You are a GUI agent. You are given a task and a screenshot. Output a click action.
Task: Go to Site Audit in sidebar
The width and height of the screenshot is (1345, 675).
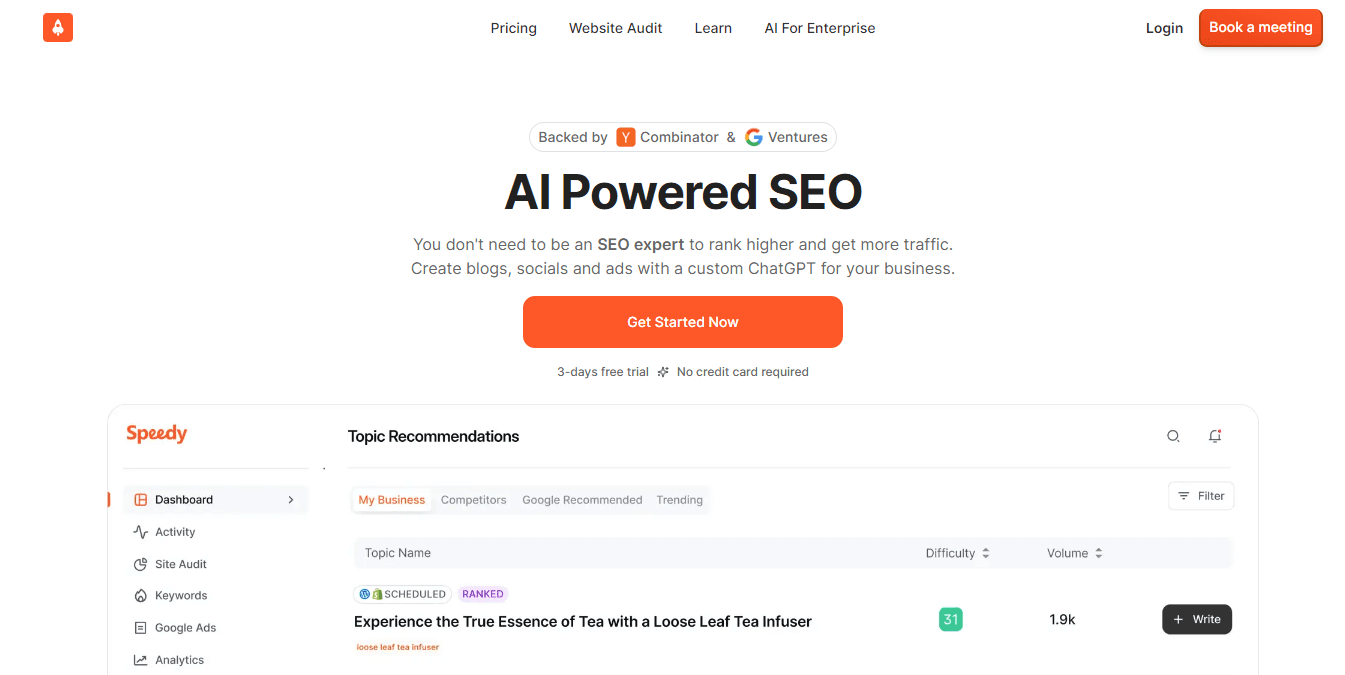coord(180,564)
